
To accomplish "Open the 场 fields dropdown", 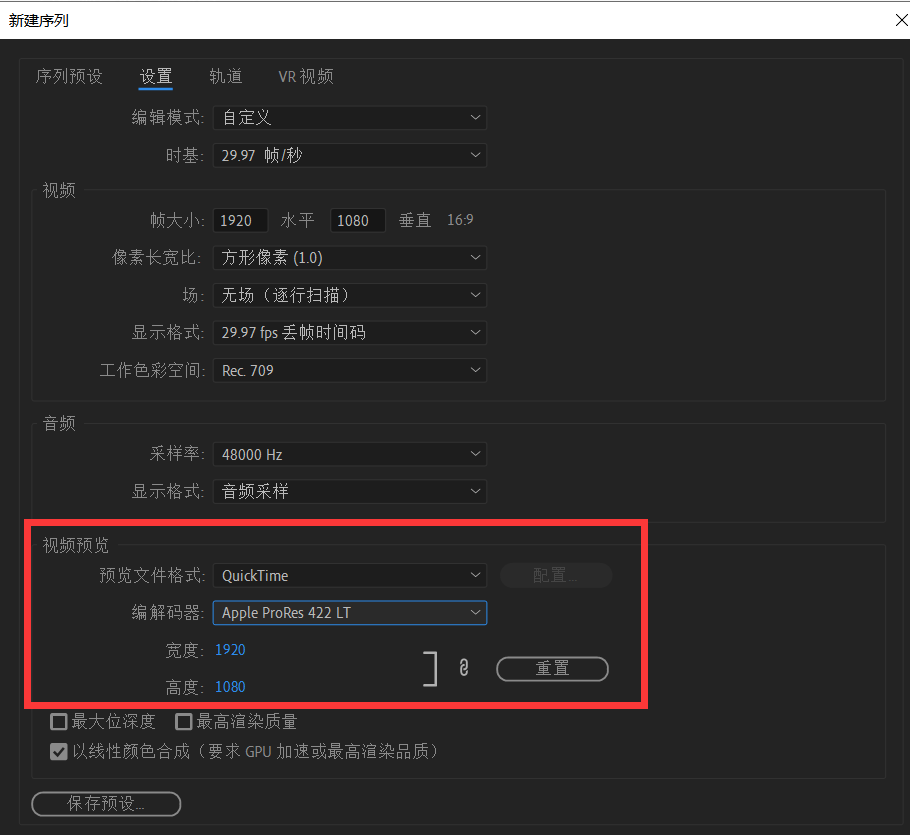I will pyautogui.click(x=350, y=295).
